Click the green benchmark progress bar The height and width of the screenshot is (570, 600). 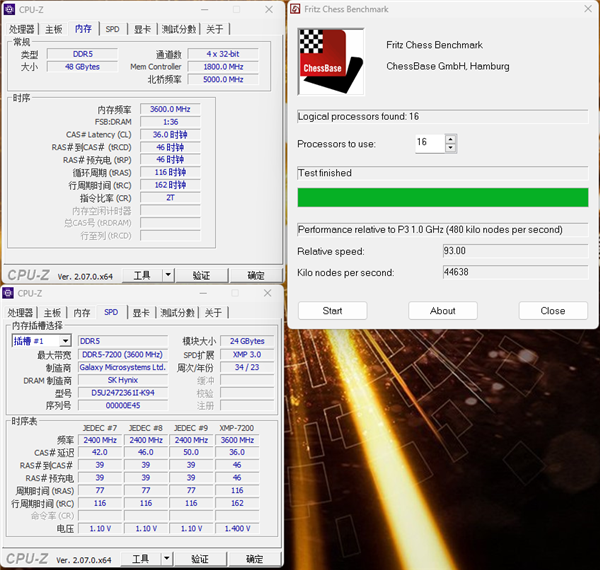coord(443,197)
